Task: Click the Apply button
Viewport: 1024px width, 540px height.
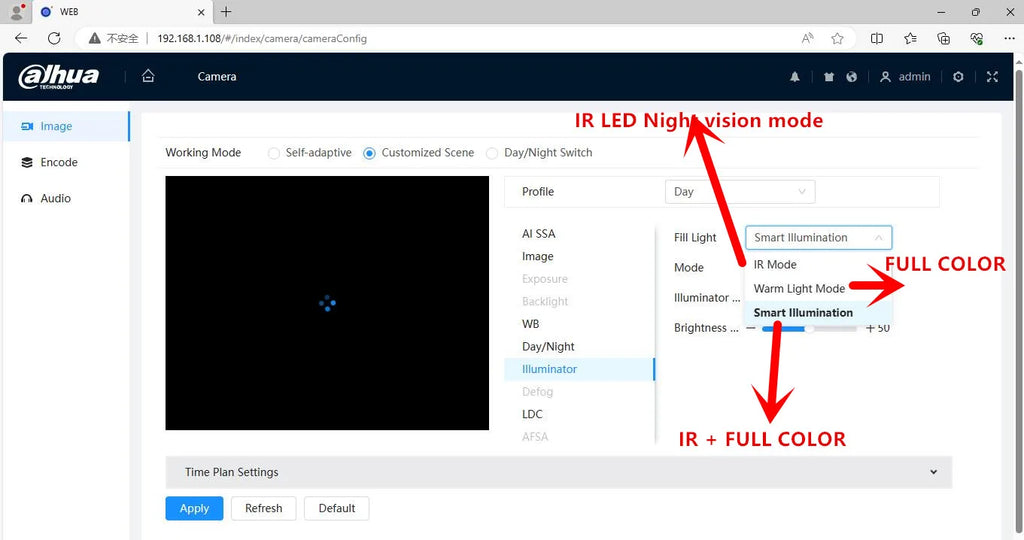Action: point(194,508)
